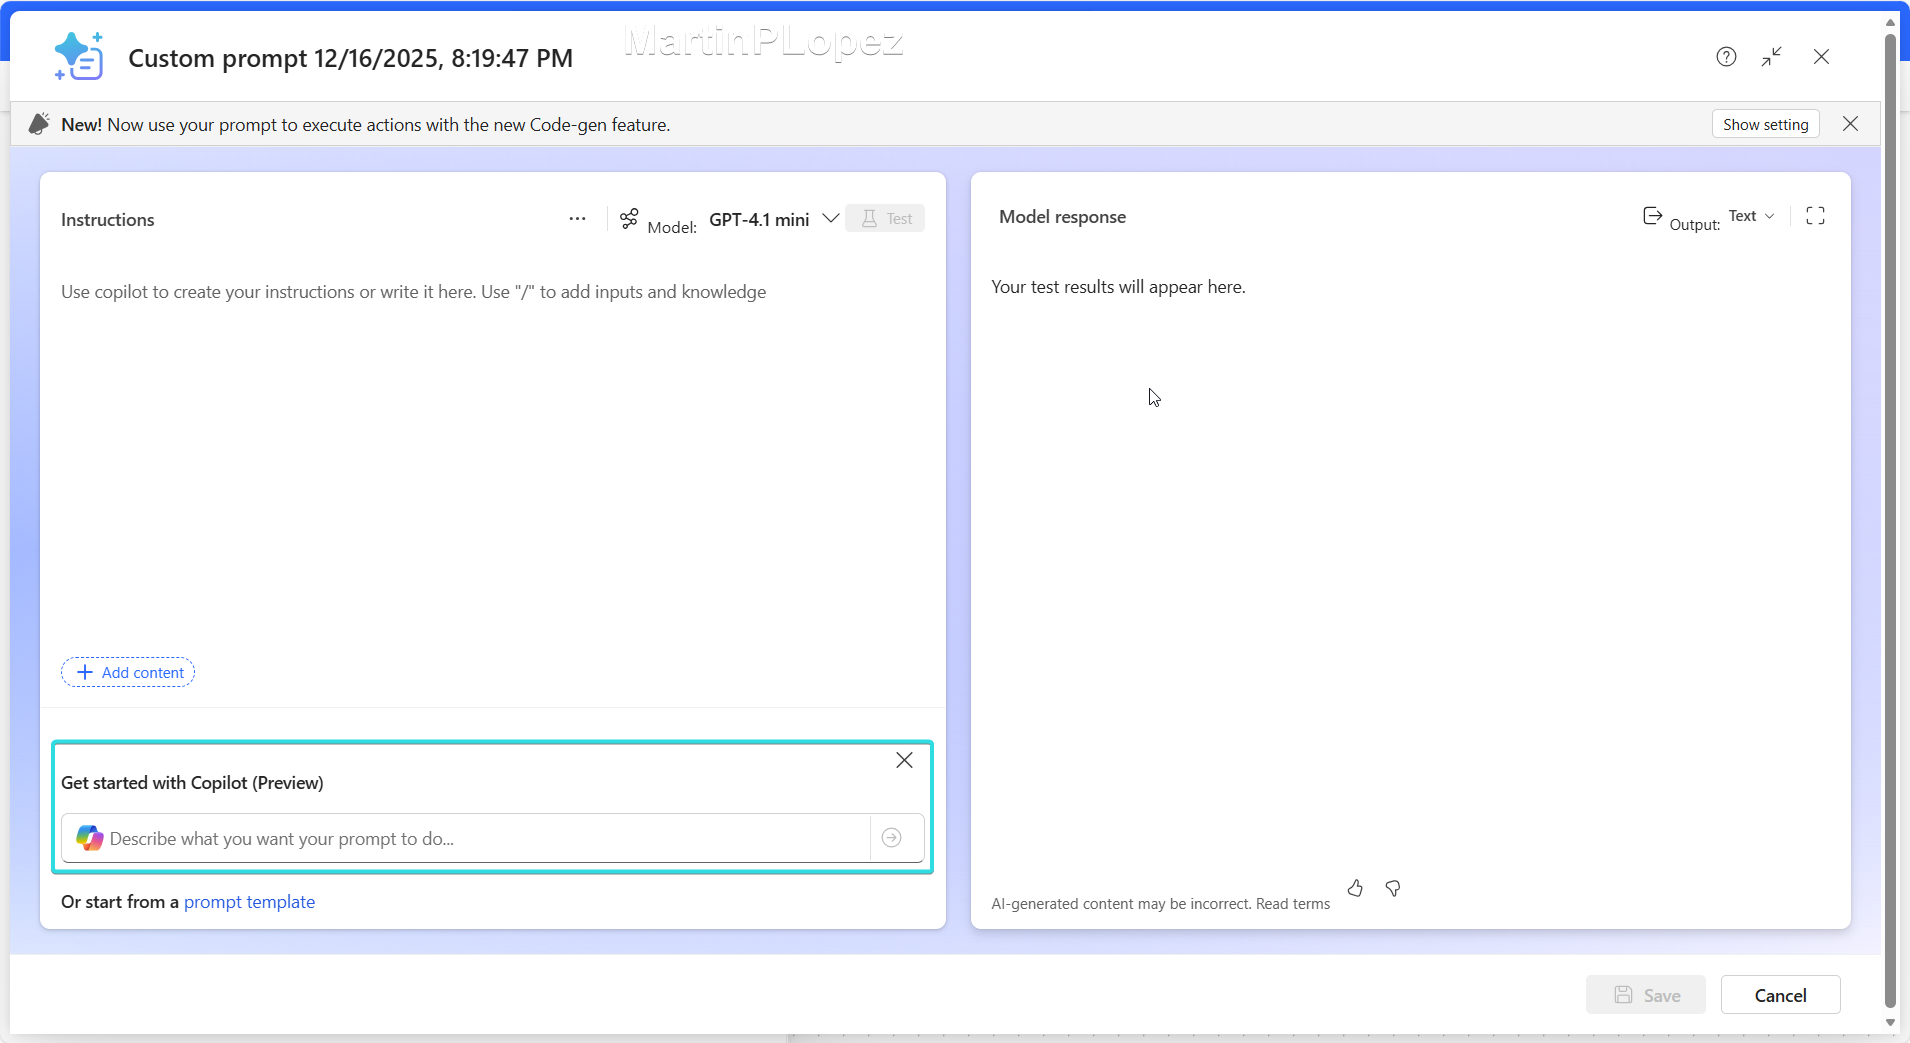Submit the Copilot prompt arrow button
1910x1043 pixels.
(892, 838)
